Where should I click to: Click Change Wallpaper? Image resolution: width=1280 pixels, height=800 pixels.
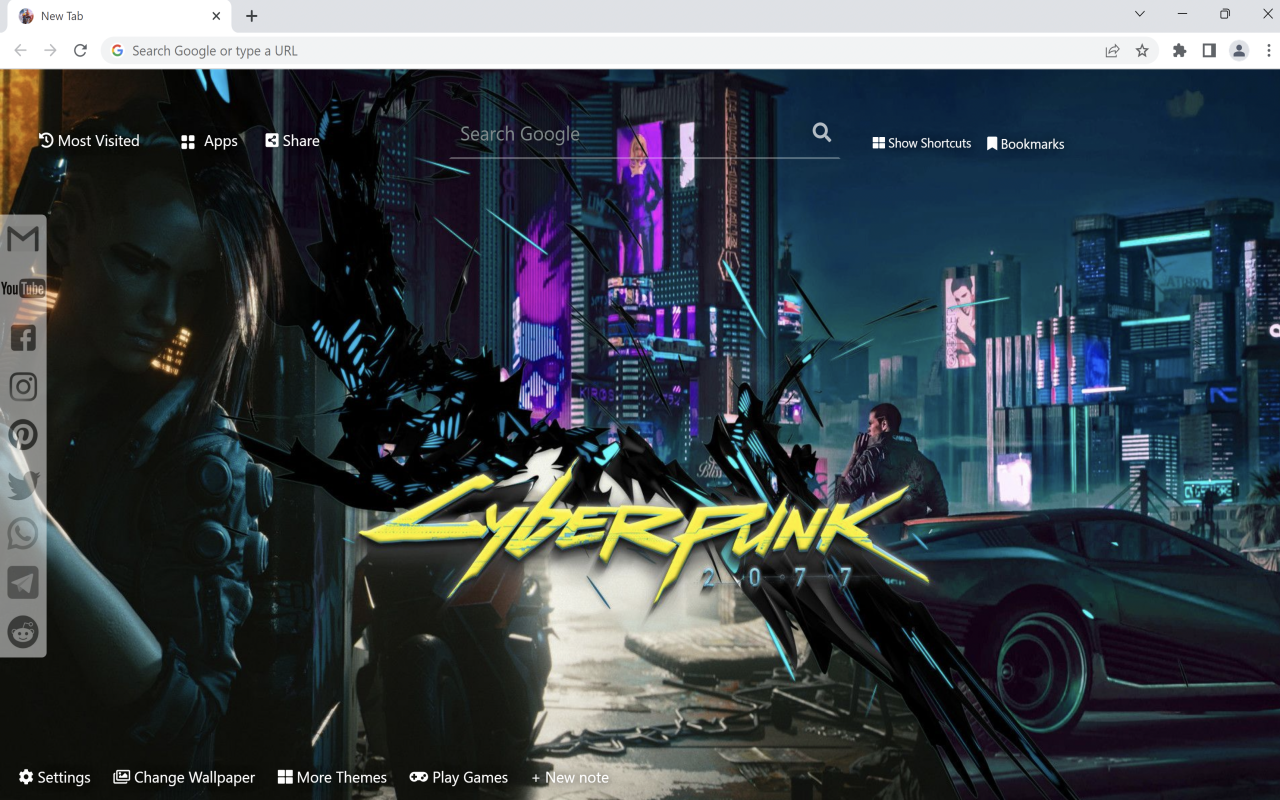(184, 777)
